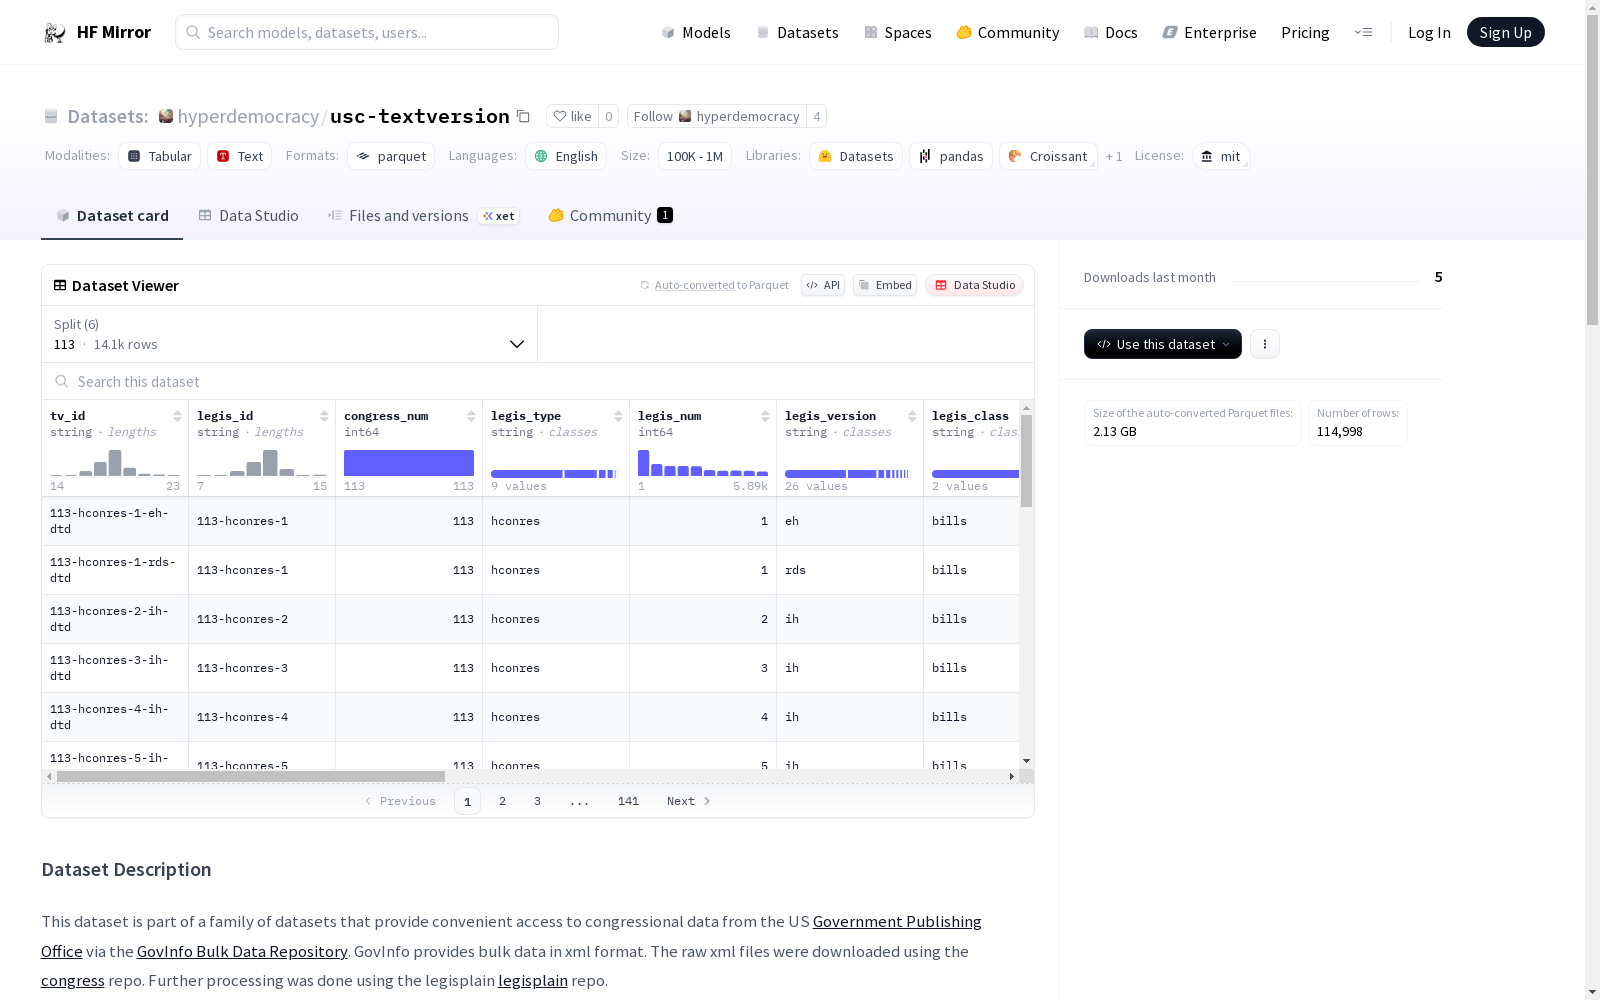The image size is (1600, 1000).
Task: Click the table's horizontal scrollbar thumb
Action: point(251,776)
